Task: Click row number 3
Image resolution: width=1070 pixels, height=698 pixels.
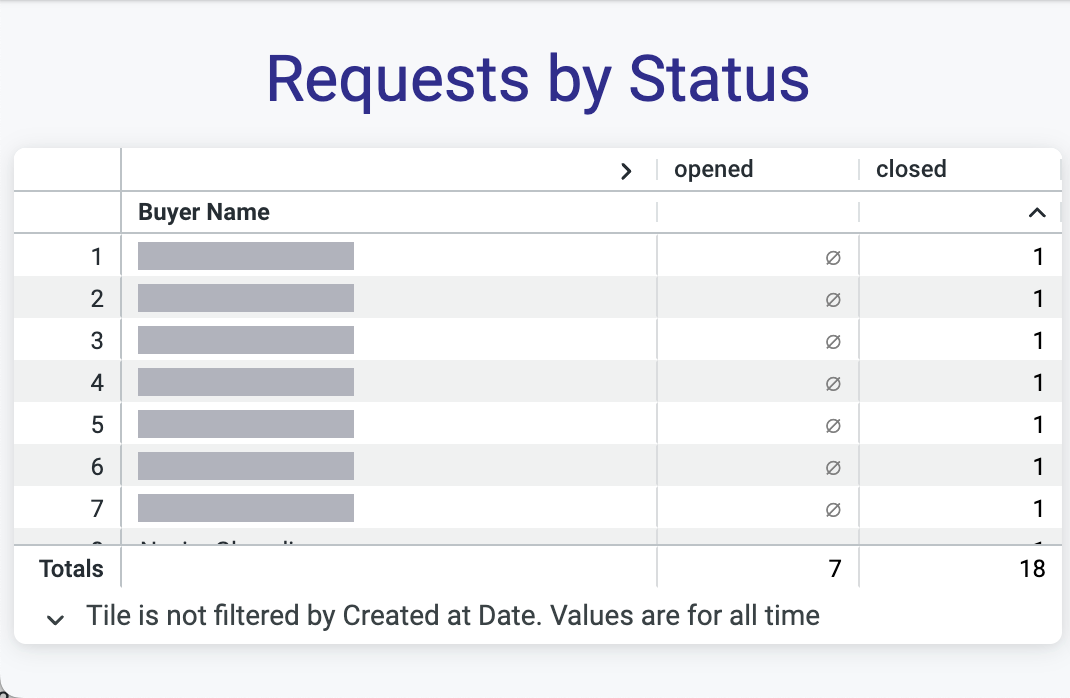Action: coord(97,340)
